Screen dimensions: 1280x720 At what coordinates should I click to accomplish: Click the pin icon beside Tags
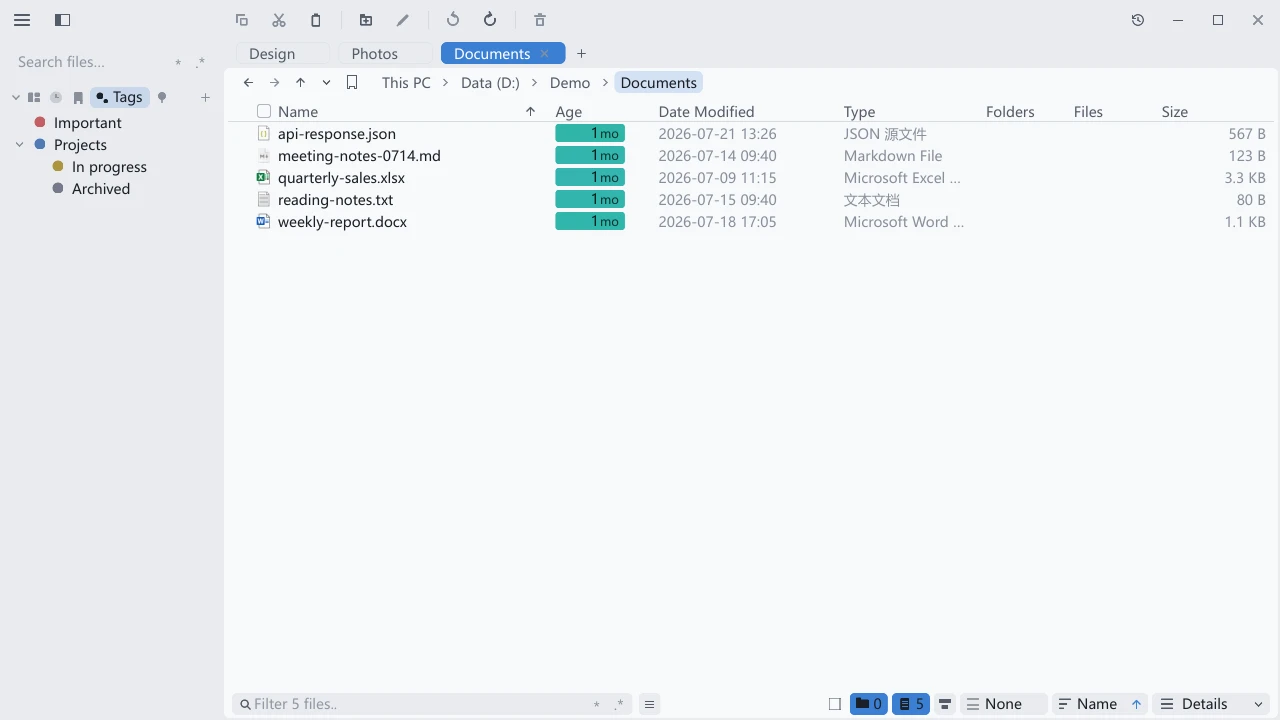tap(162, 97)
